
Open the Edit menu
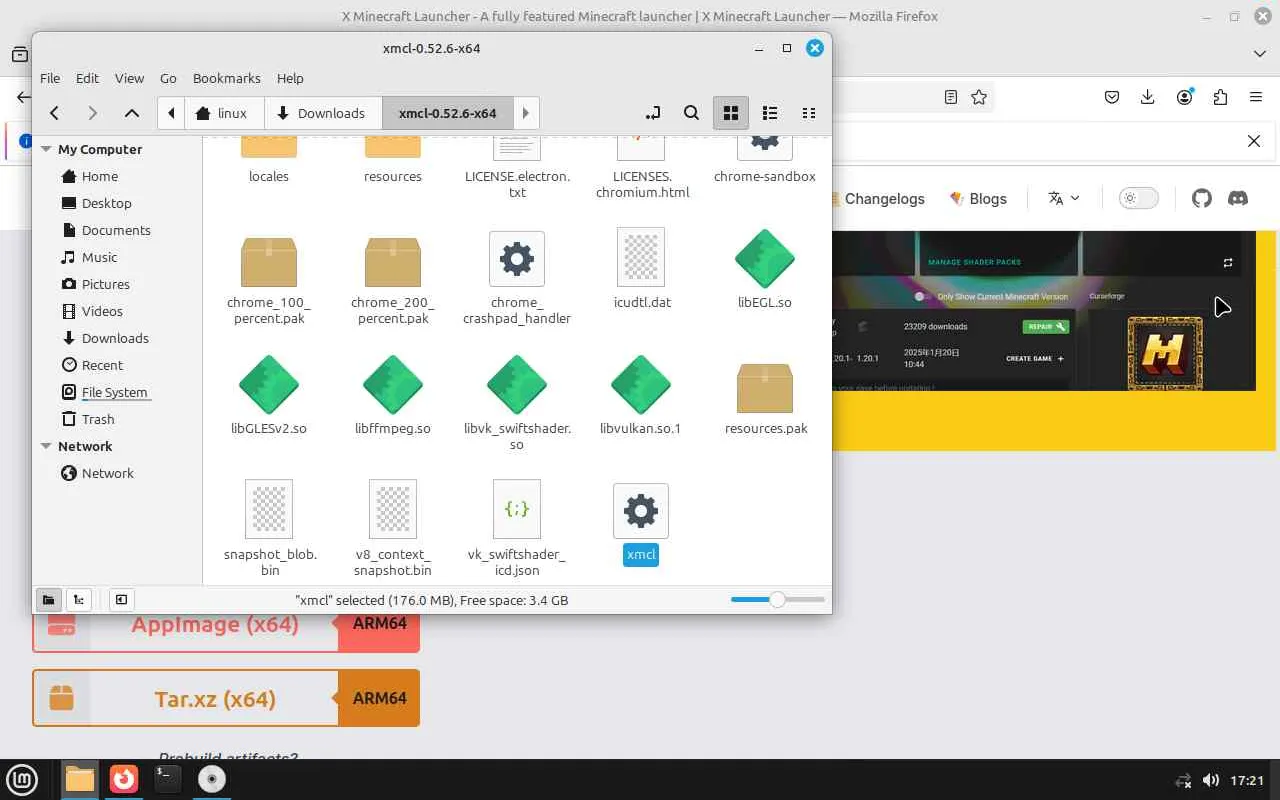(x=88, y=78)
